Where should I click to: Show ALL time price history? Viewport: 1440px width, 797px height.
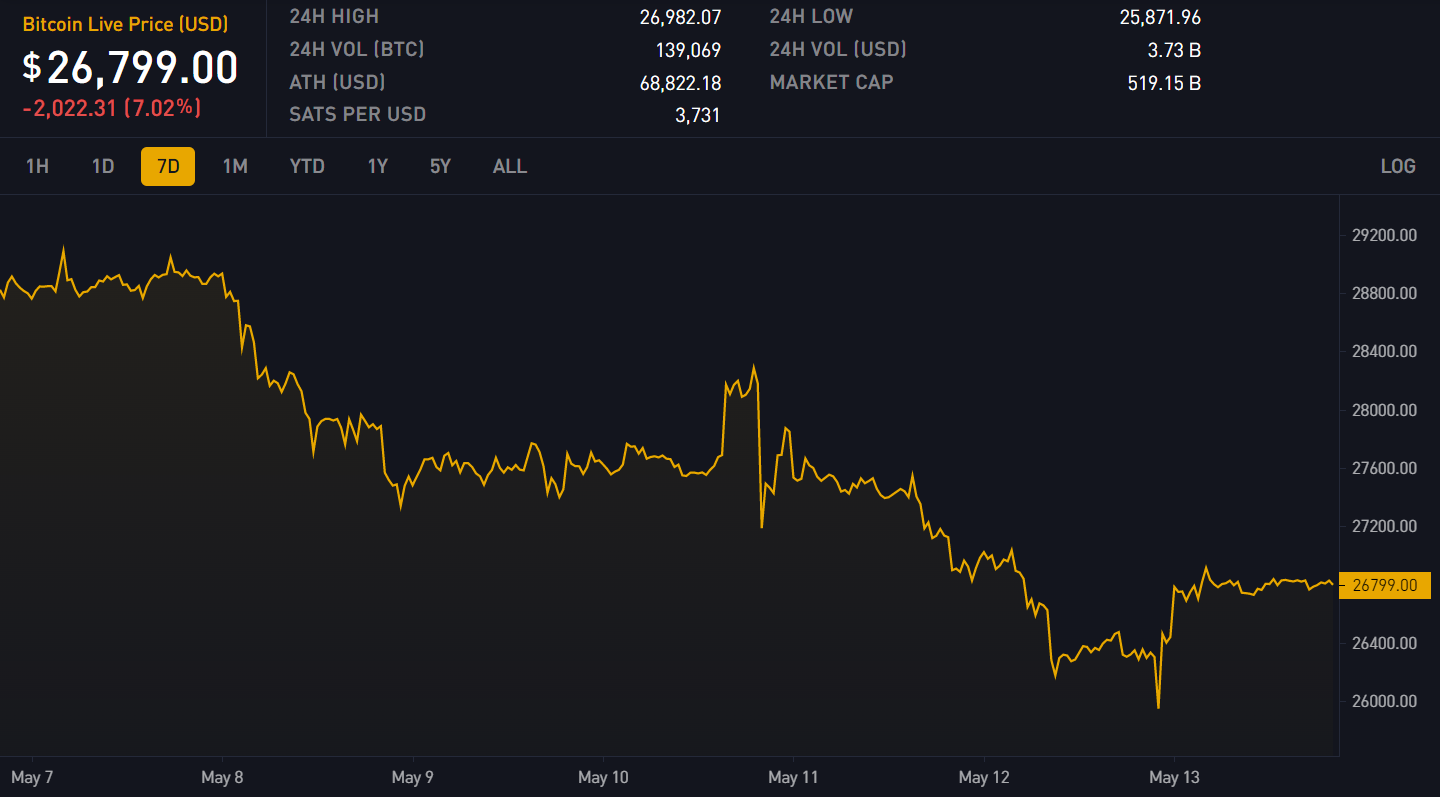coord(509,166)
